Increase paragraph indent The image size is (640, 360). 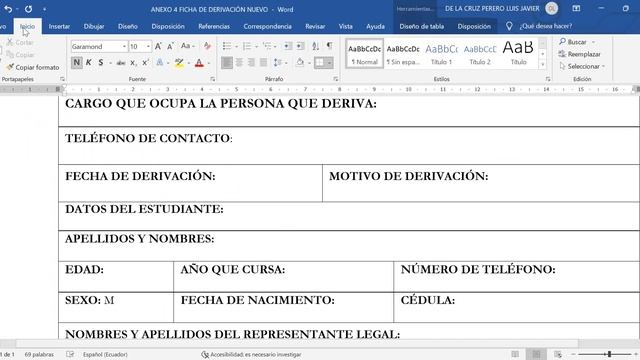[x=300, y=46]
